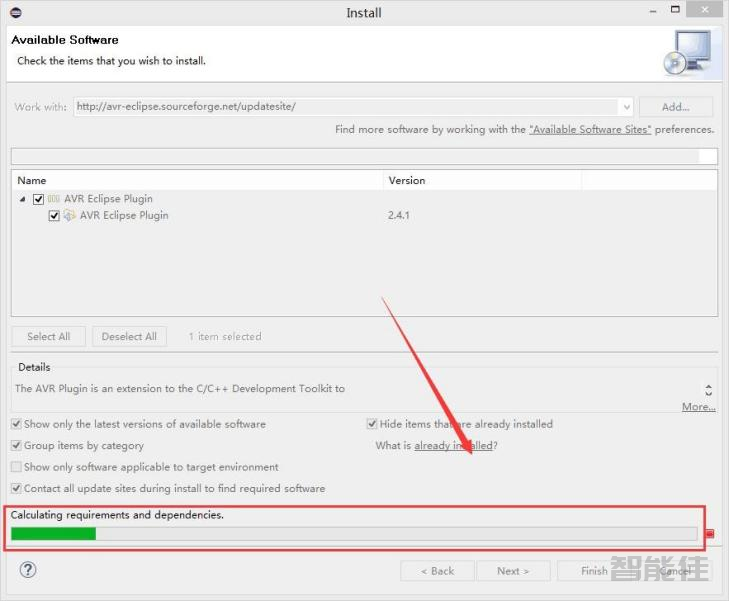Screen dimensions: 729x601
Task: Click the Details text scroll stepper
Action: [709, 390]
